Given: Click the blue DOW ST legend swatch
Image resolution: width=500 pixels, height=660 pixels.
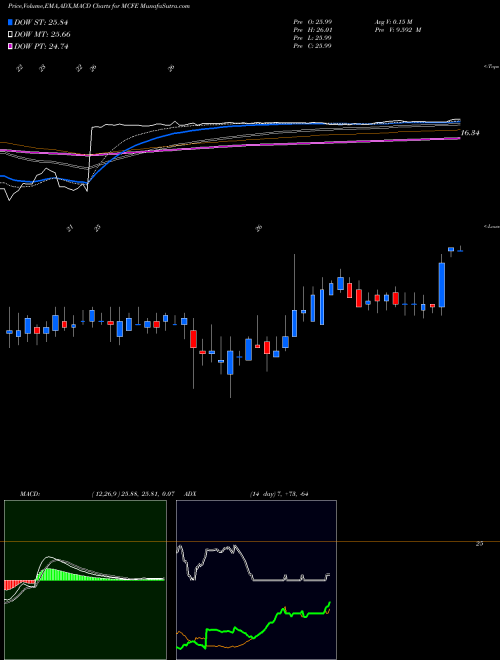Looking at the screenshot, I should point(10,22).
